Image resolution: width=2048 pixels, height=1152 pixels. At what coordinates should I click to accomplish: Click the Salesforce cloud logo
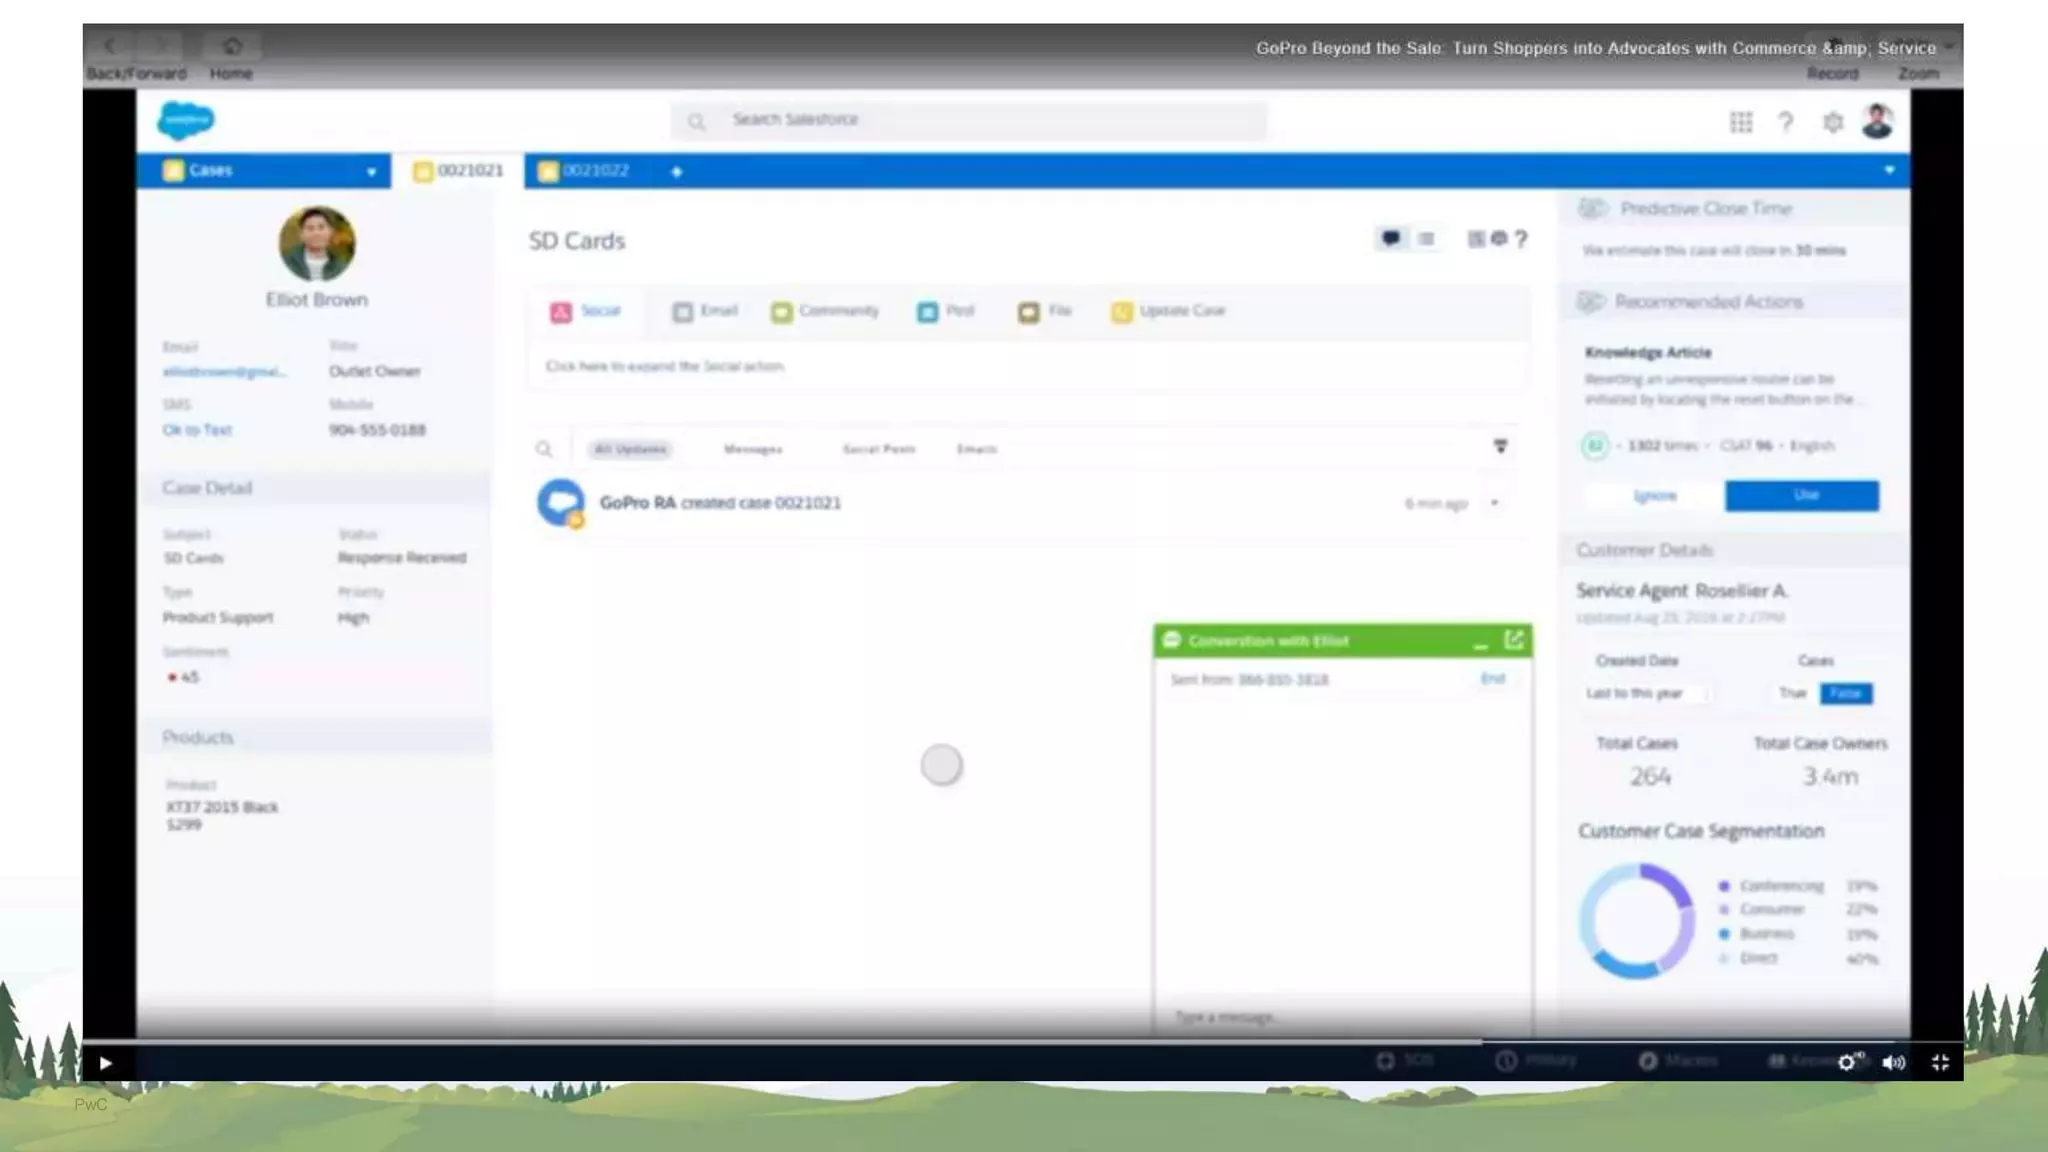[x=186, y=121]
